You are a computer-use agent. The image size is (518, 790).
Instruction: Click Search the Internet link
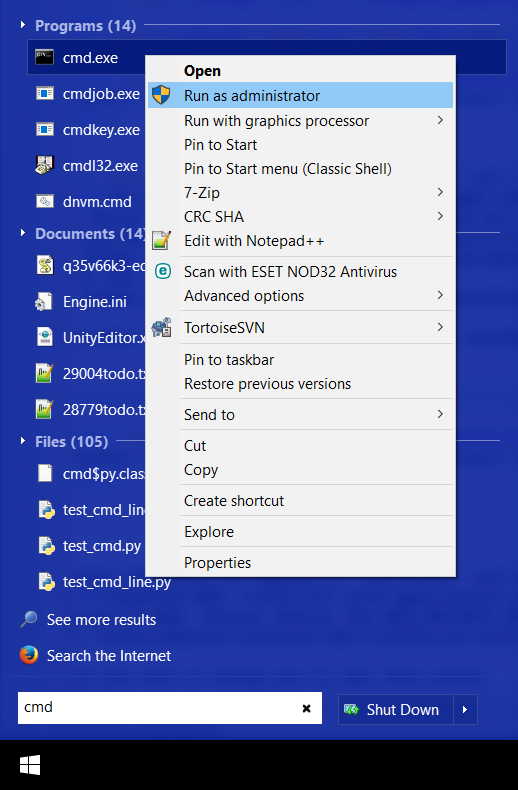[x=109, y=655]
